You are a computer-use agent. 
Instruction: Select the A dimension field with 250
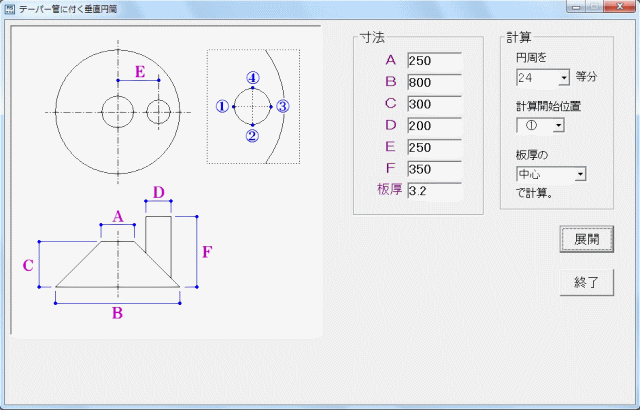[x=435, y=60]
